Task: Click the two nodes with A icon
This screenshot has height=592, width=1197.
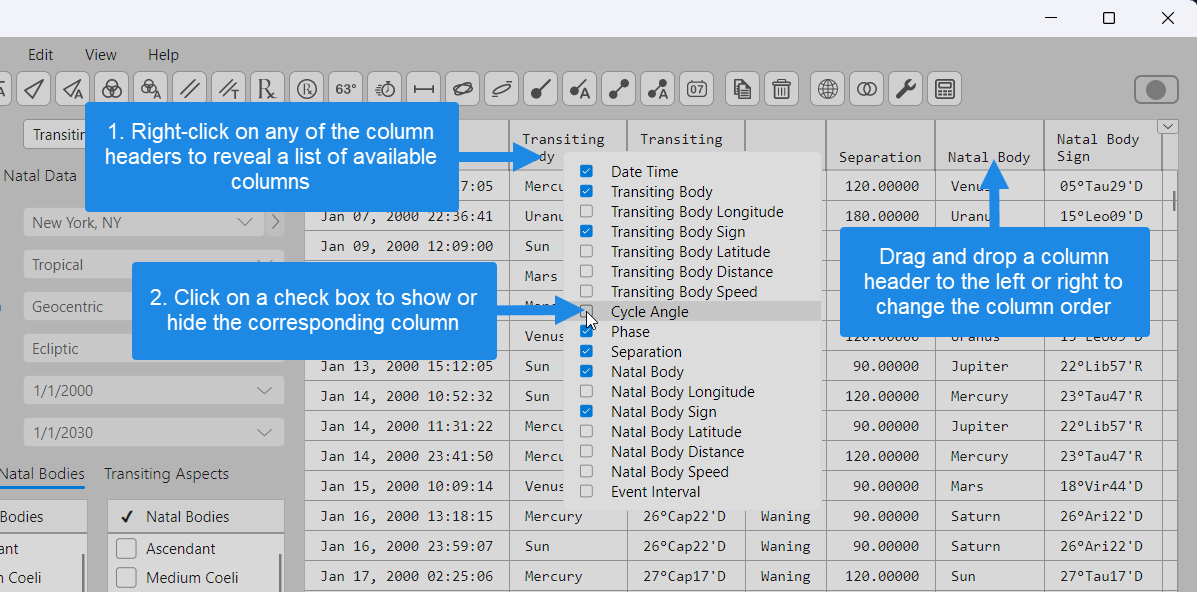Action: (x=657, y=89)
